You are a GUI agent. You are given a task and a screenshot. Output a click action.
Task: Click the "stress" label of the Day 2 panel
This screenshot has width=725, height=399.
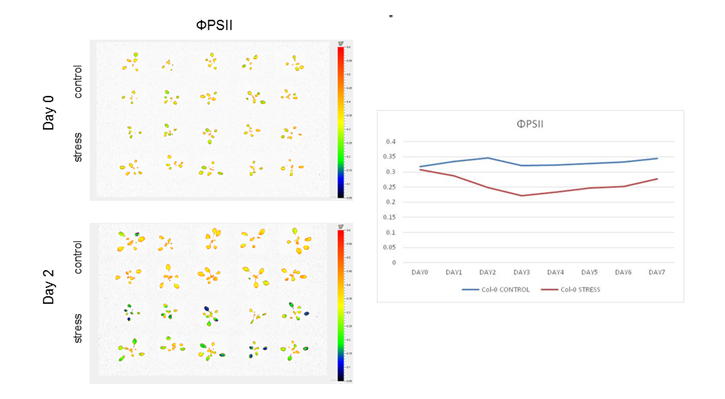(78, 328)
